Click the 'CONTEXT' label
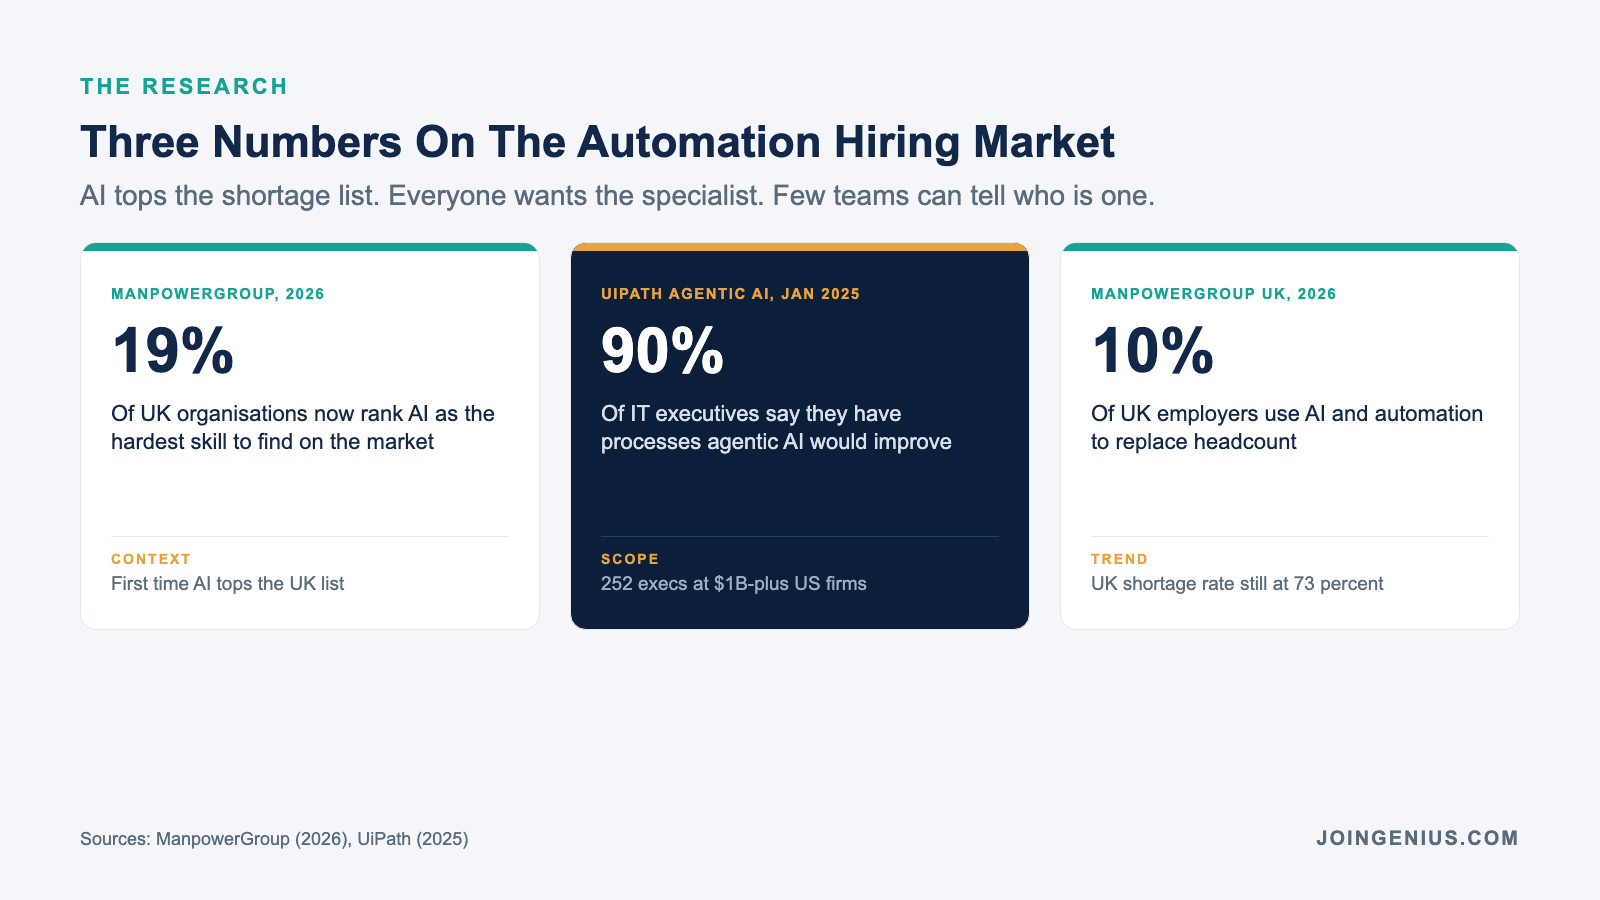The image size is (1600, 900). [151, 559]
